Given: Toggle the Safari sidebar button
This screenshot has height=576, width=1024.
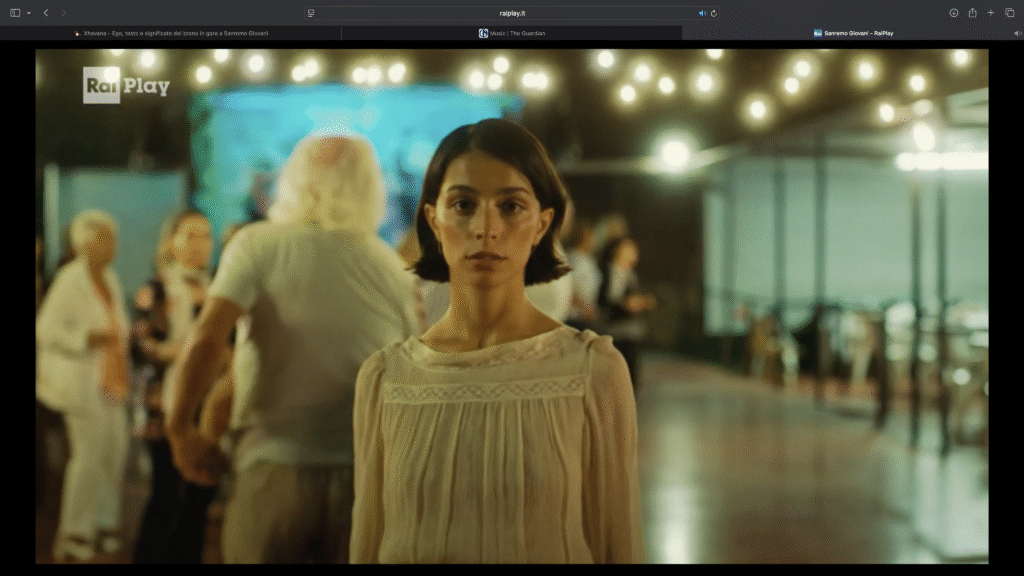Looking at the screenshot, I should click(x=15, y=13).
